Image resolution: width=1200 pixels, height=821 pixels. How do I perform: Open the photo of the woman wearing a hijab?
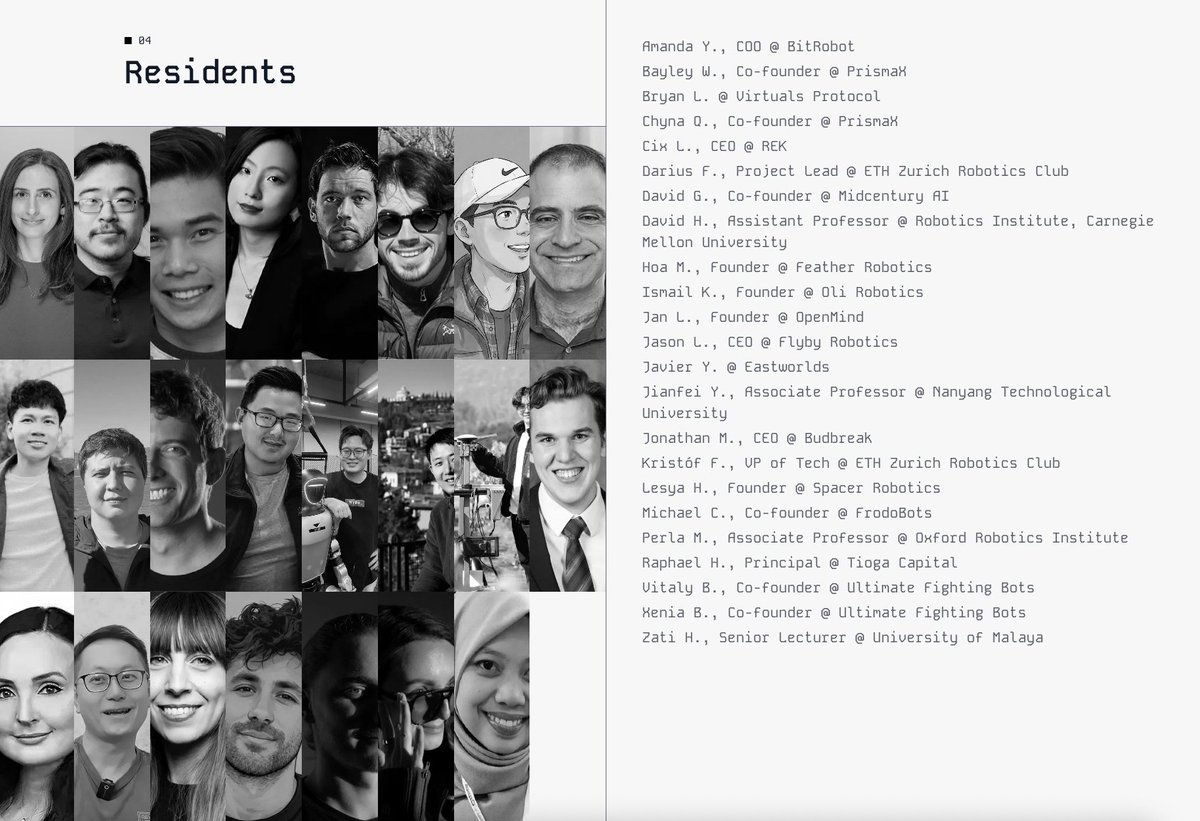(491, 705)
